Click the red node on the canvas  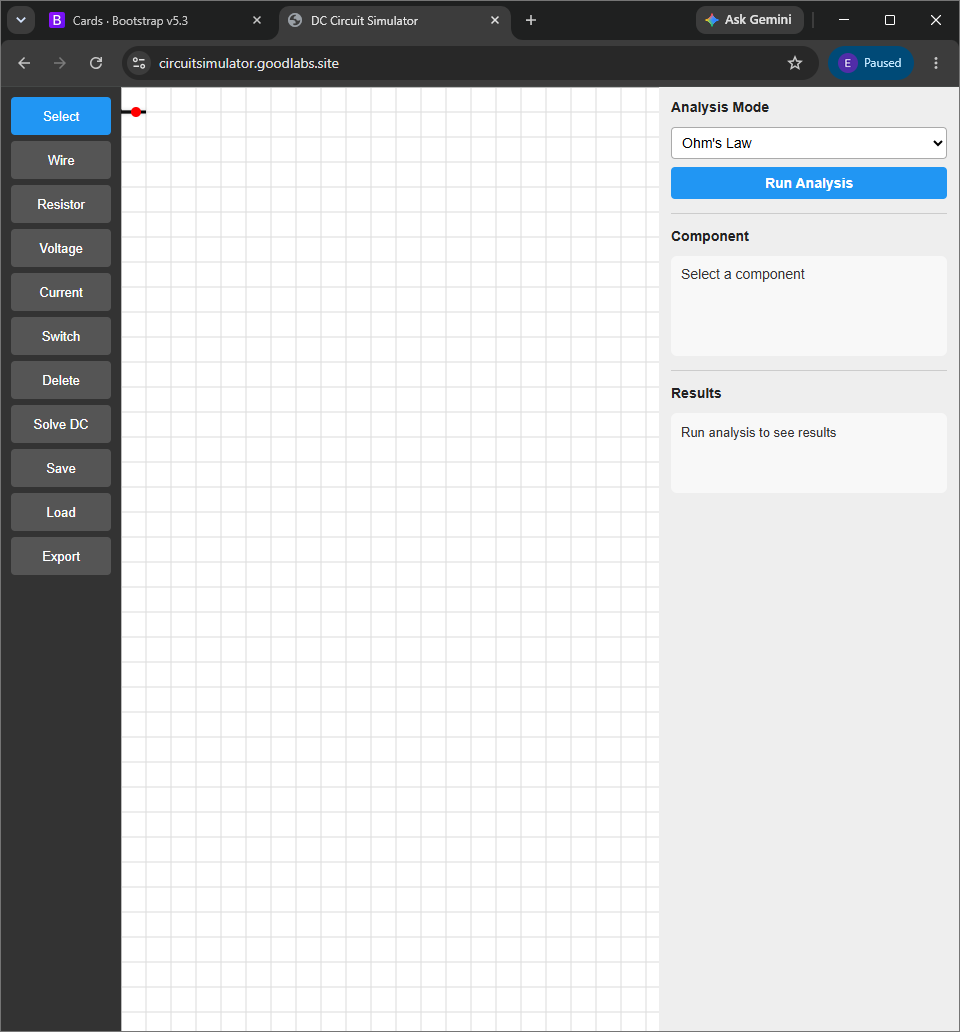point(136,112)
